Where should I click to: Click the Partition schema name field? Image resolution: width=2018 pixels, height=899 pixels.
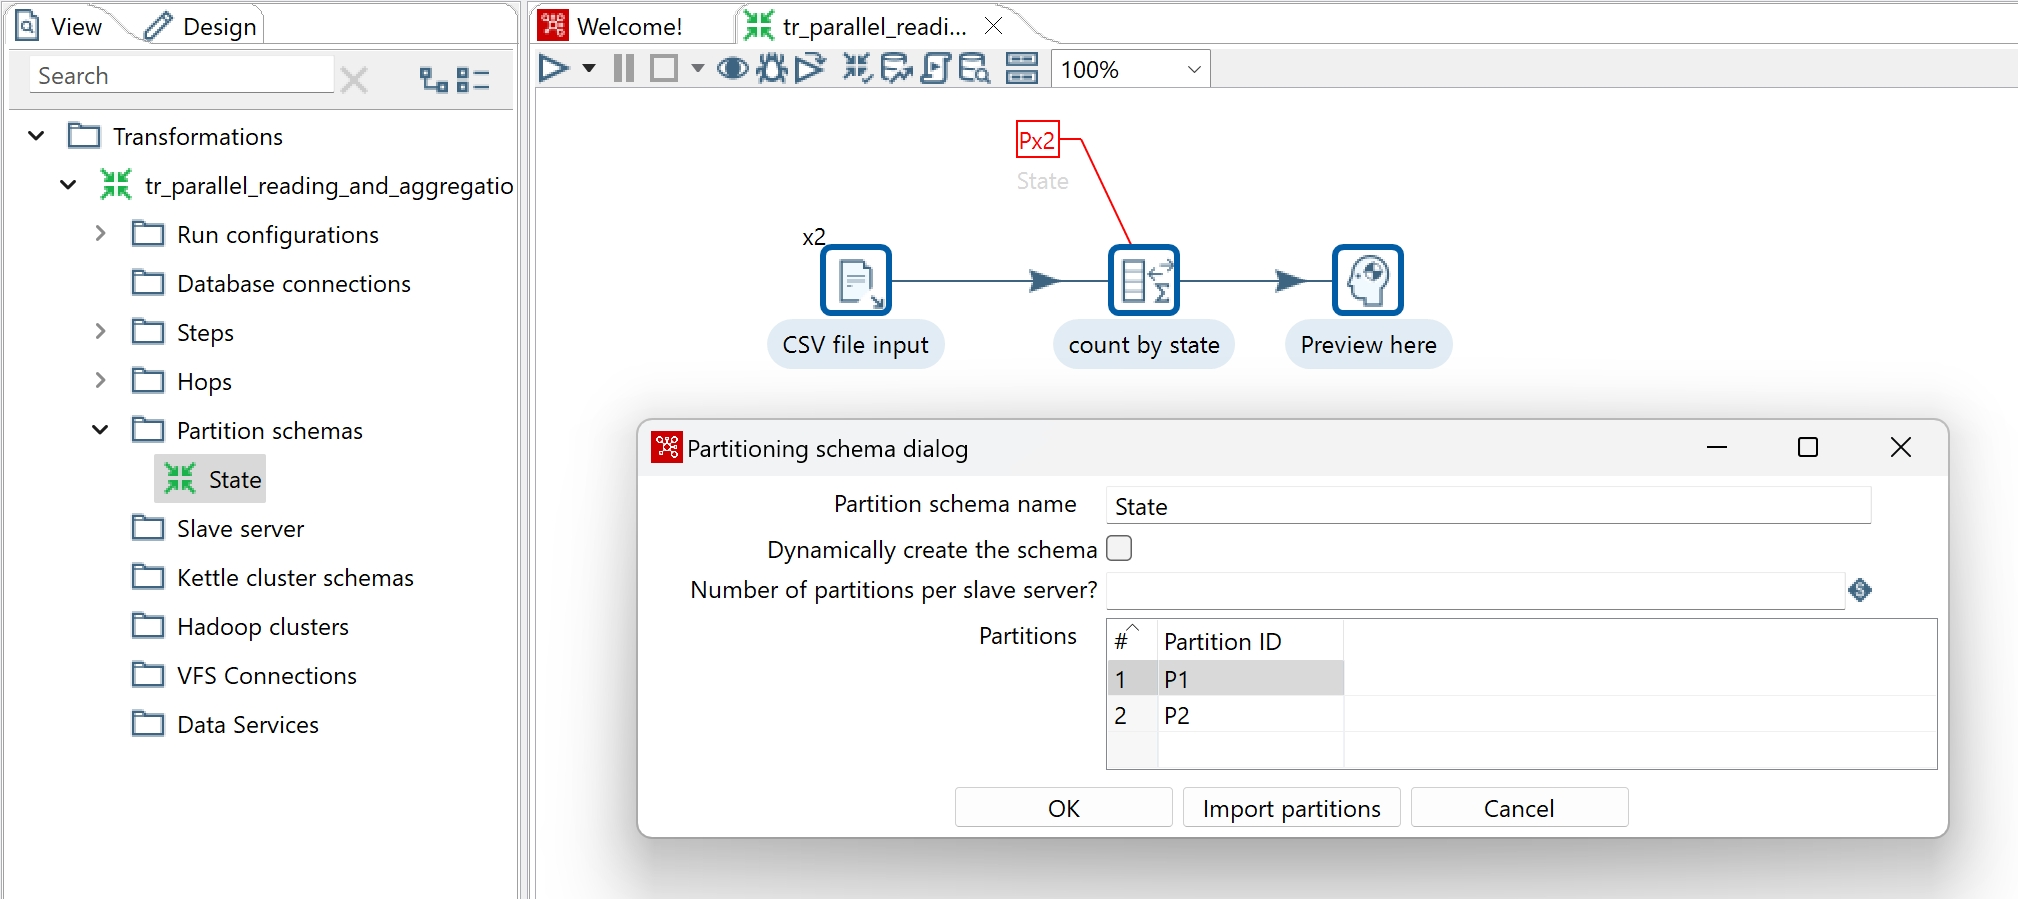point(1487,507)
